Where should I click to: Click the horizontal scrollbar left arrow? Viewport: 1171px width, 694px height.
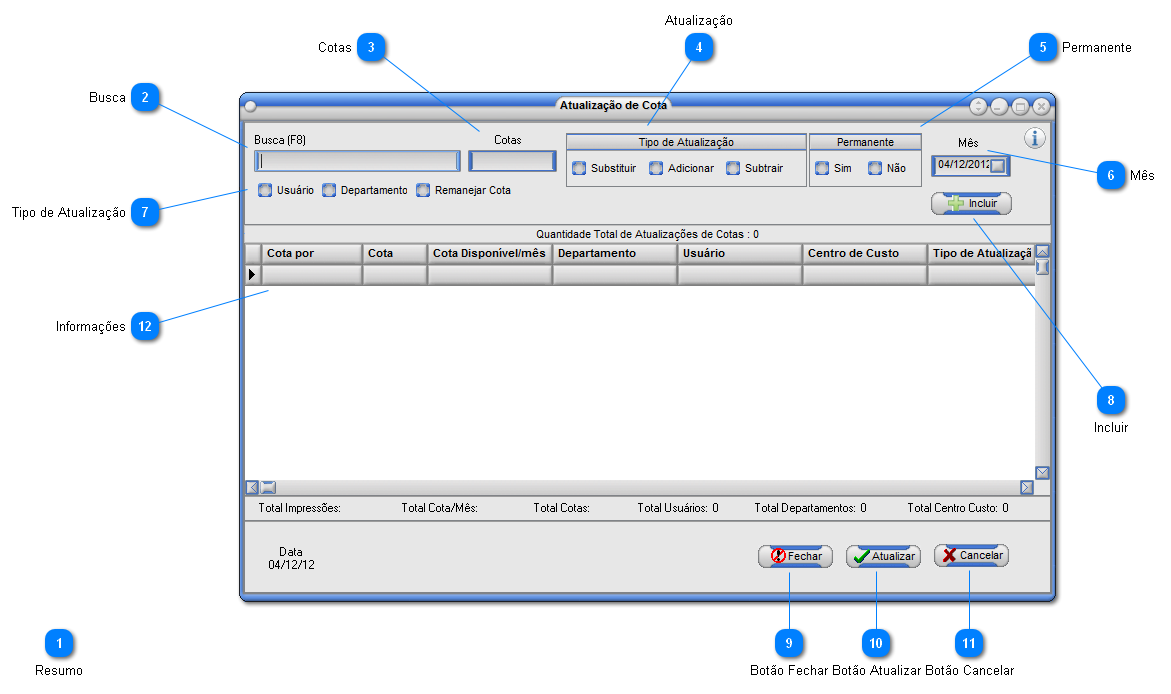(x=252, y=488)
